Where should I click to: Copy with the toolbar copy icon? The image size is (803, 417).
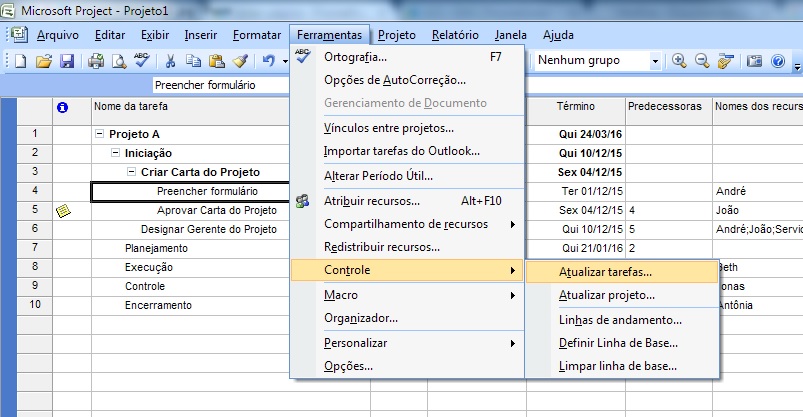point(193,61)
